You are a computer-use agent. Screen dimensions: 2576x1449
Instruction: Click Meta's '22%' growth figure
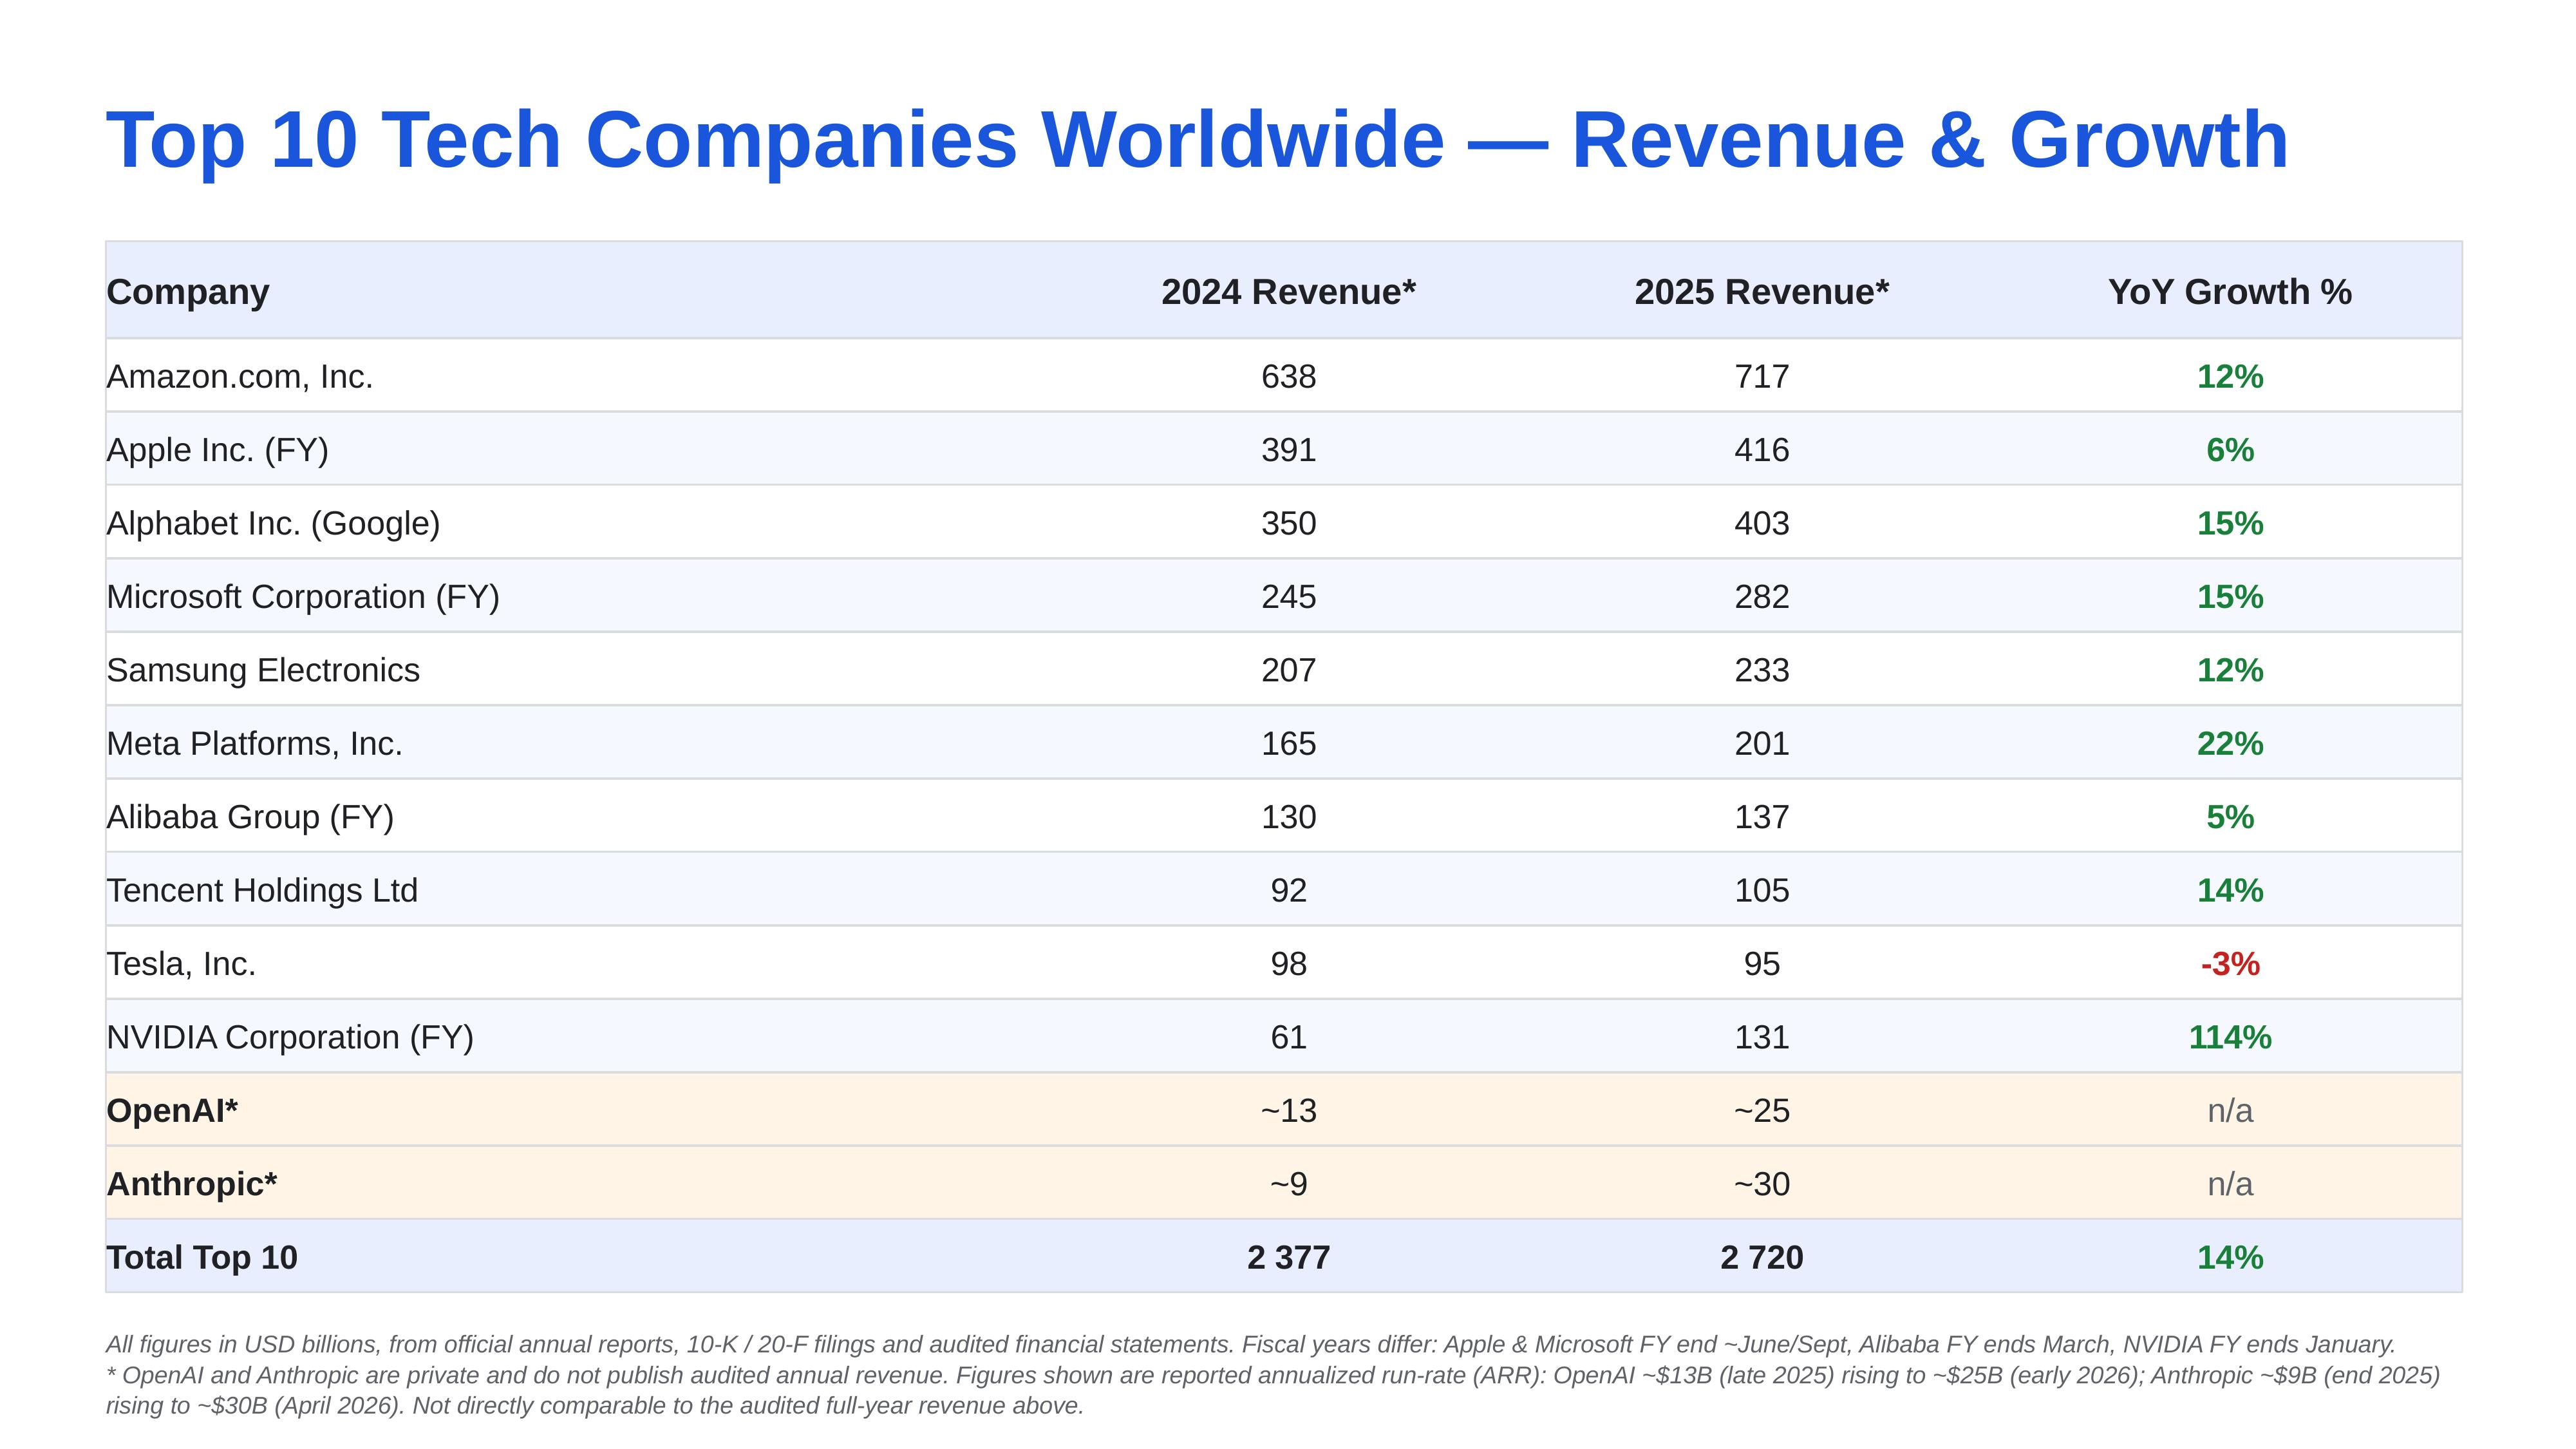tap(2230, 744)
